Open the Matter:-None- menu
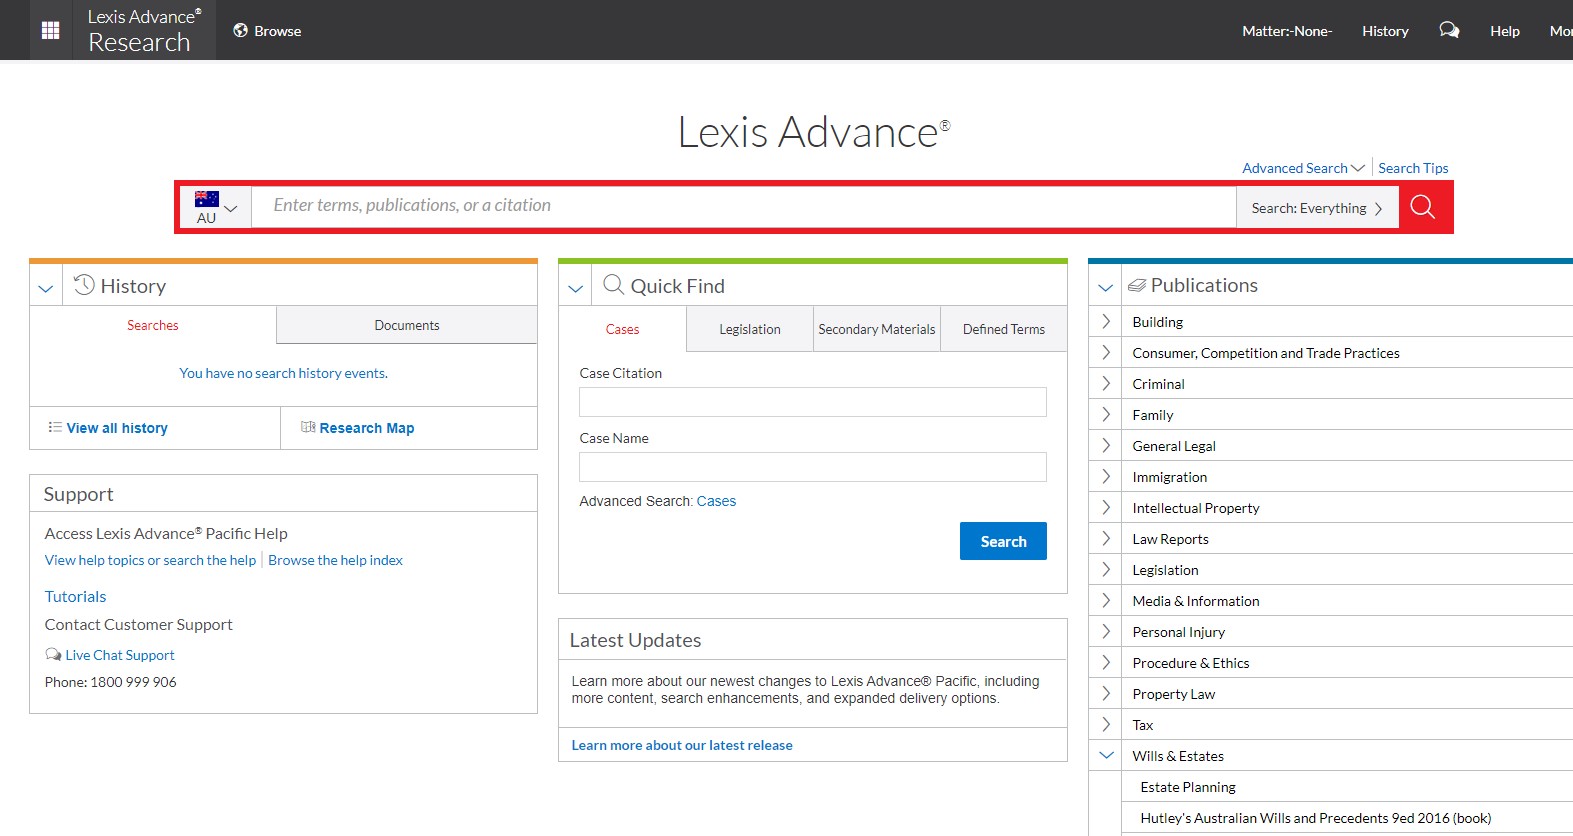1573x836 pixels. click(x=1287, y=31)
